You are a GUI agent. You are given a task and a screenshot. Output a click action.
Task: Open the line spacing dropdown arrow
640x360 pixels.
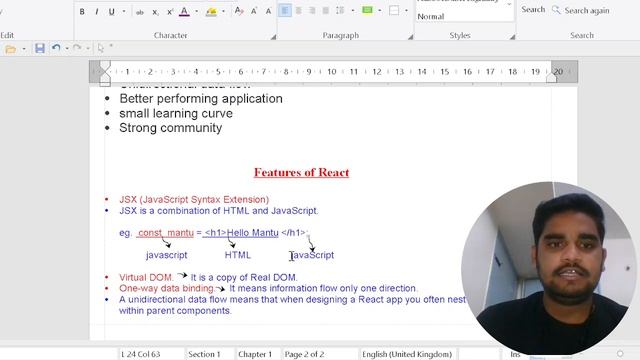coord(353,11)
